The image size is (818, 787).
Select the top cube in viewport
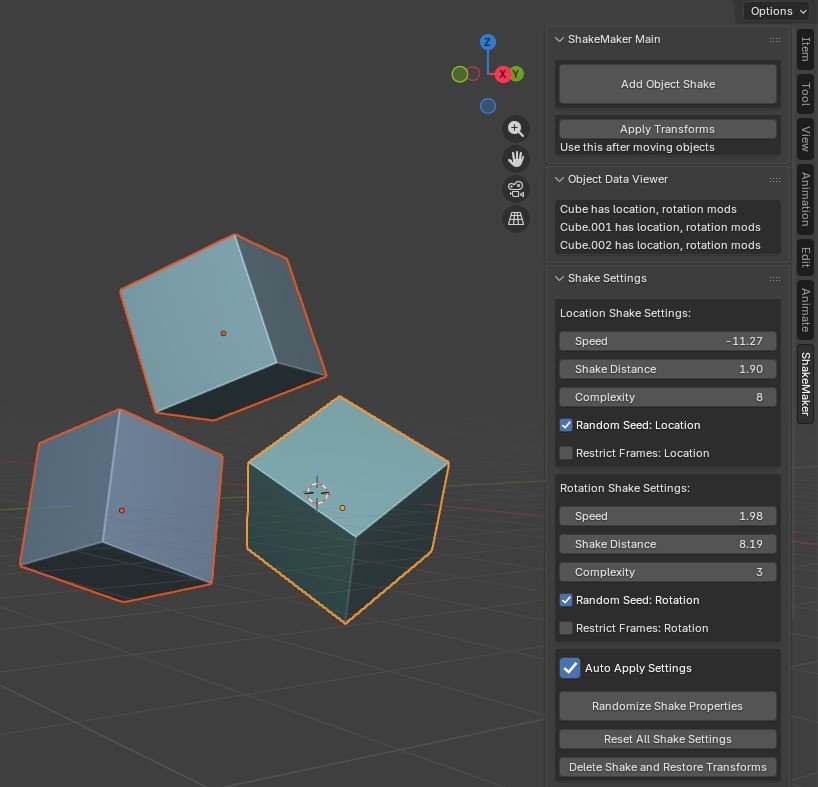223,328
